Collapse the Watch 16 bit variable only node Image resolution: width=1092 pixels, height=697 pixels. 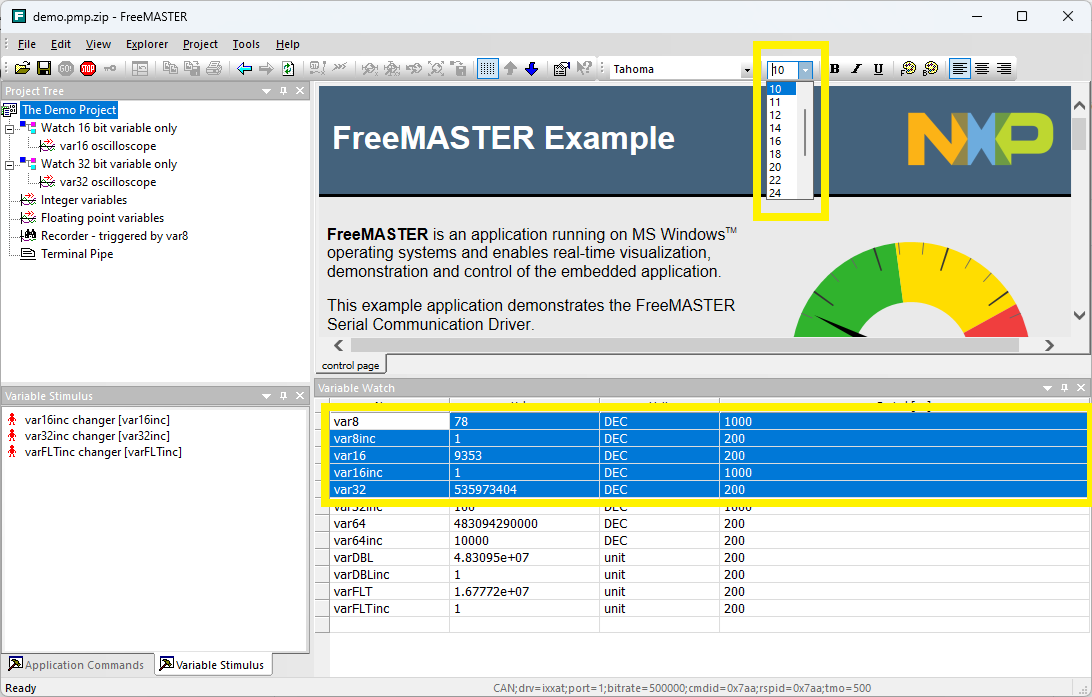click(x=8, y=128)
